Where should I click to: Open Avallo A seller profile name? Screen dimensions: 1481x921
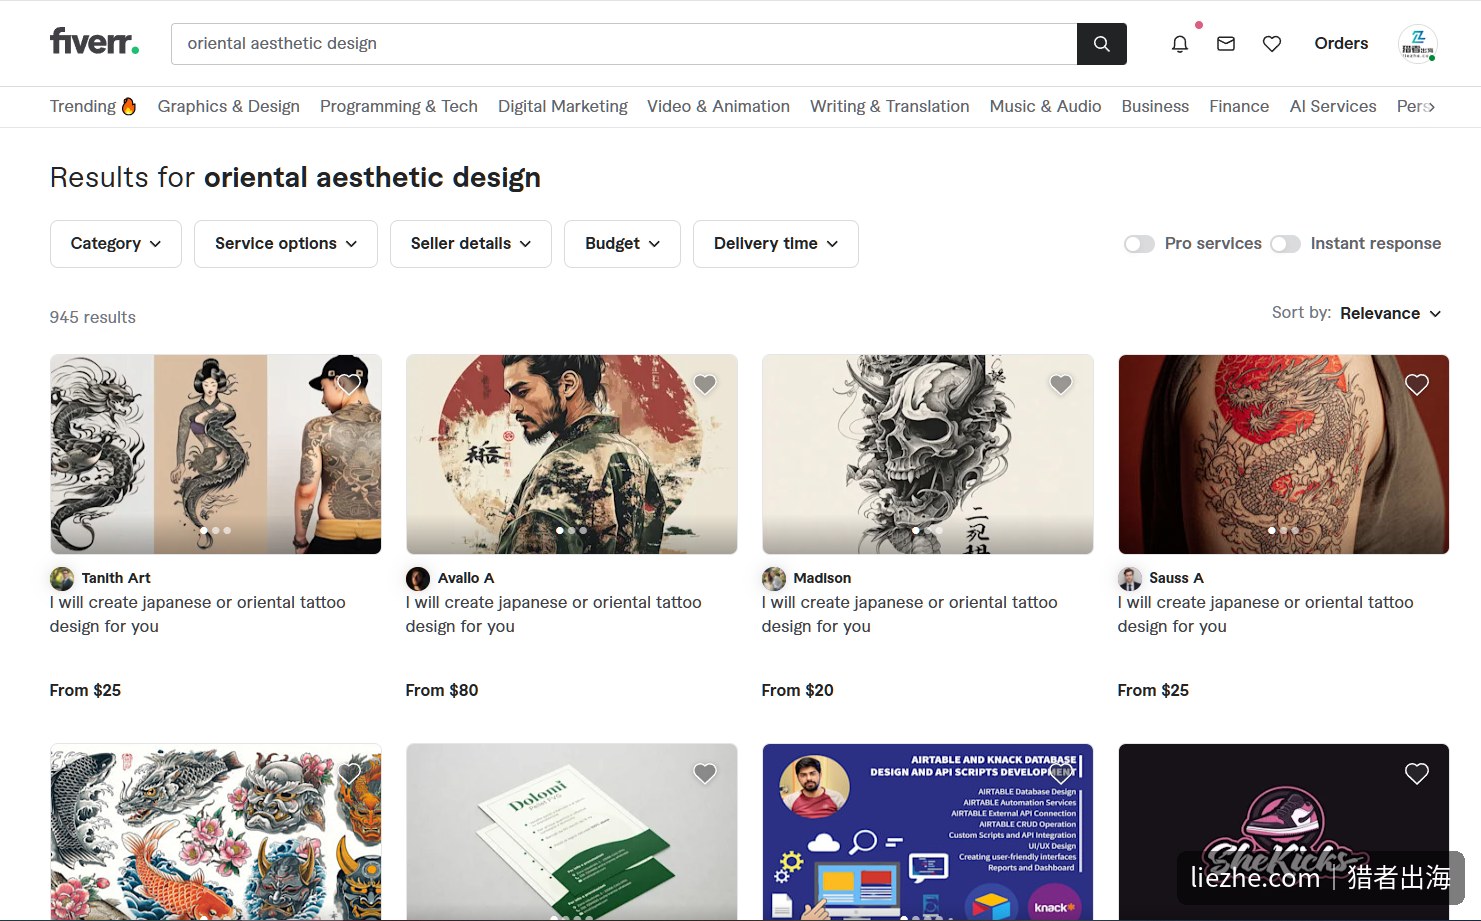(466, 578)
